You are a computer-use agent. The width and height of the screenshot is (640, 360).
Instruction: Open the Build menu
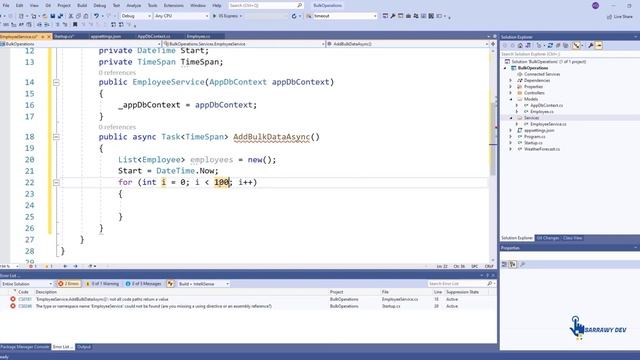tap(82, 5)
